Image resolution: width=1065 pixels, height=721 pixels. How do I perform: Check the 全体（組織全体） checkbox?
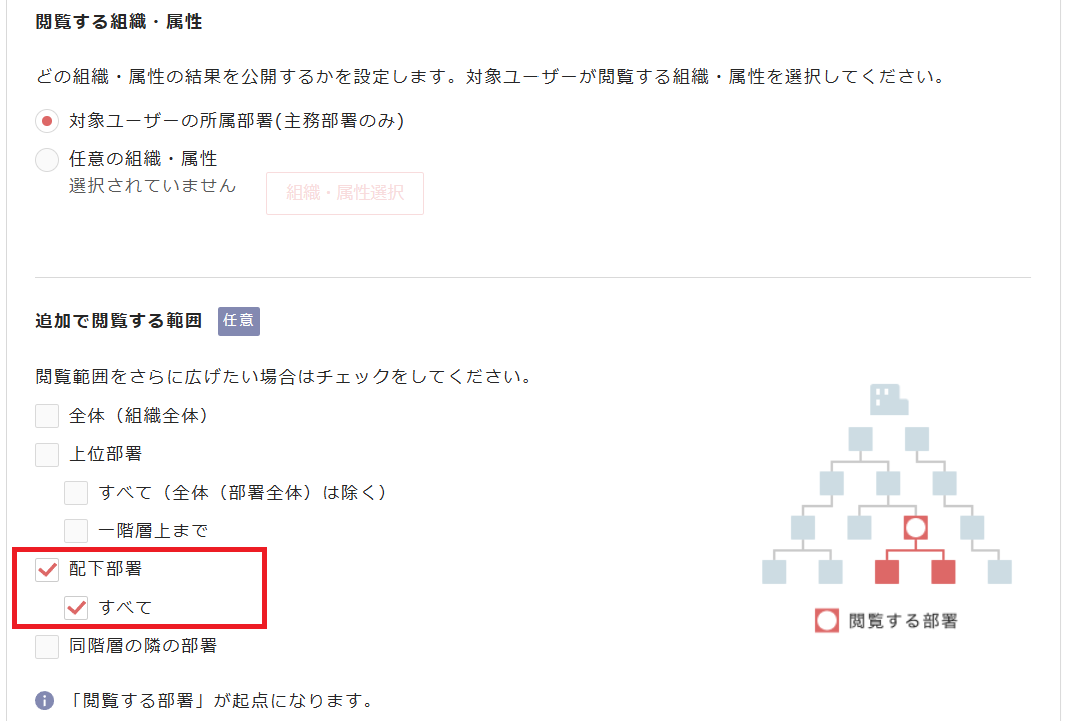pyautogui.click(x=47, y=416)
